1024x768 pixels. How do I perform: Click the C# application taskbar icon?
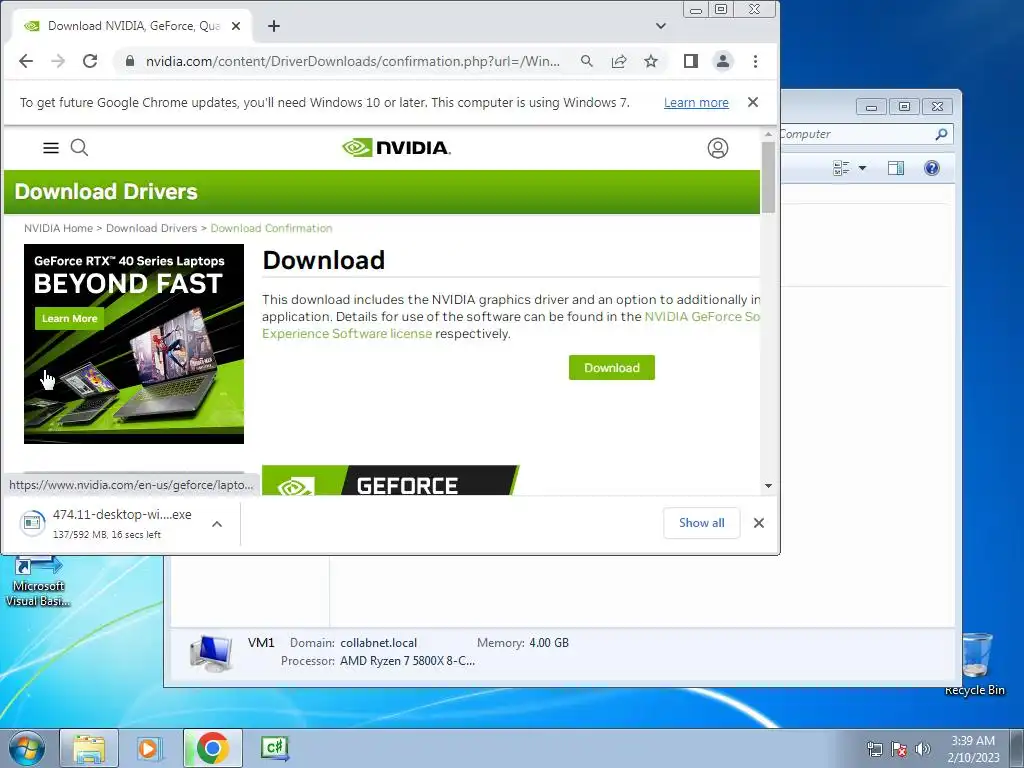click(x=275, y=748)
